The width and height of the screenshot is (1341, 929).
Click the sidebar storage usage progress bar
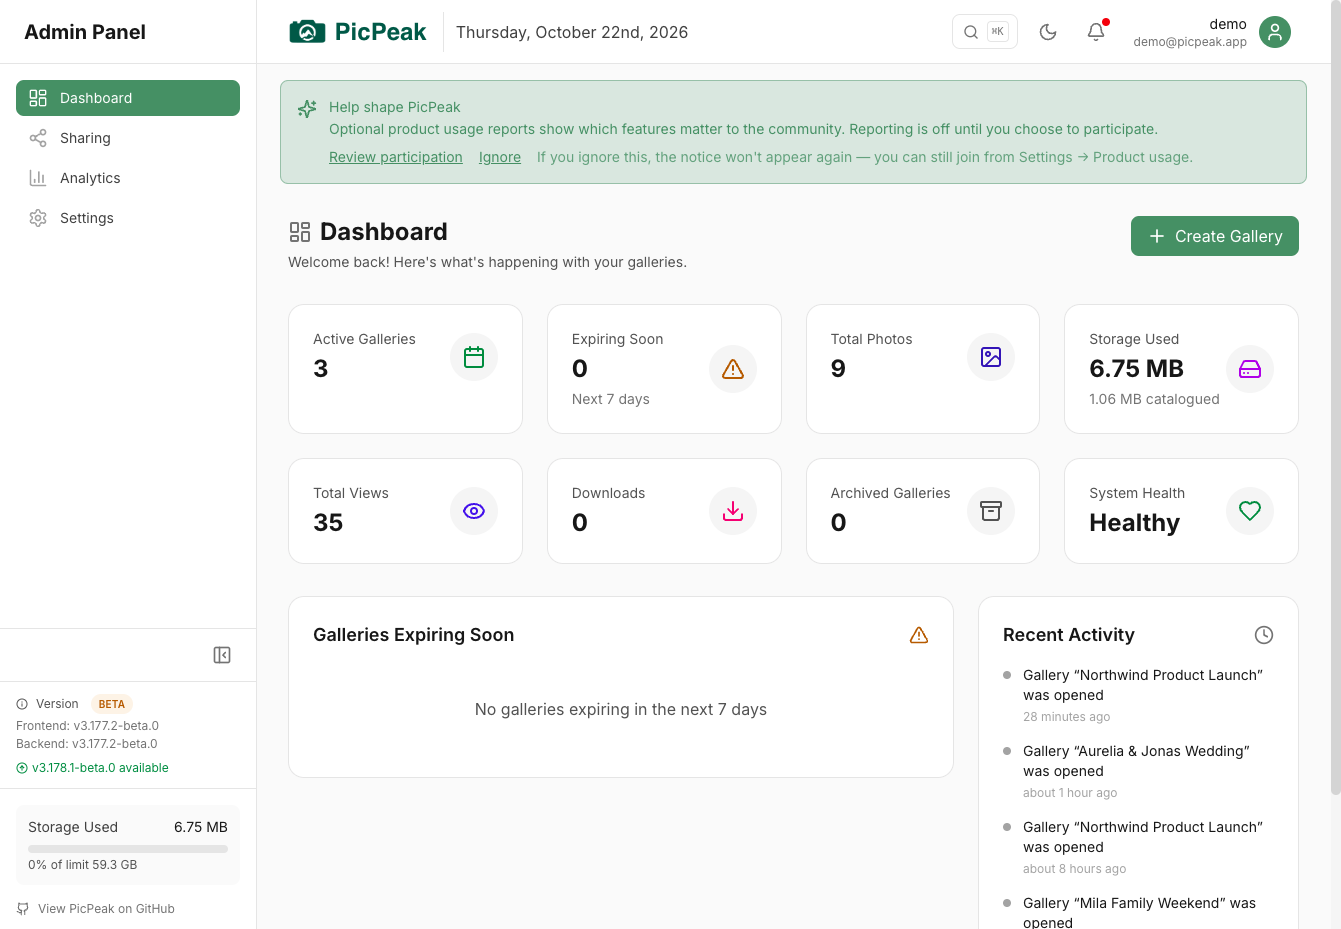pyautogui.click(x=128, y=849)
